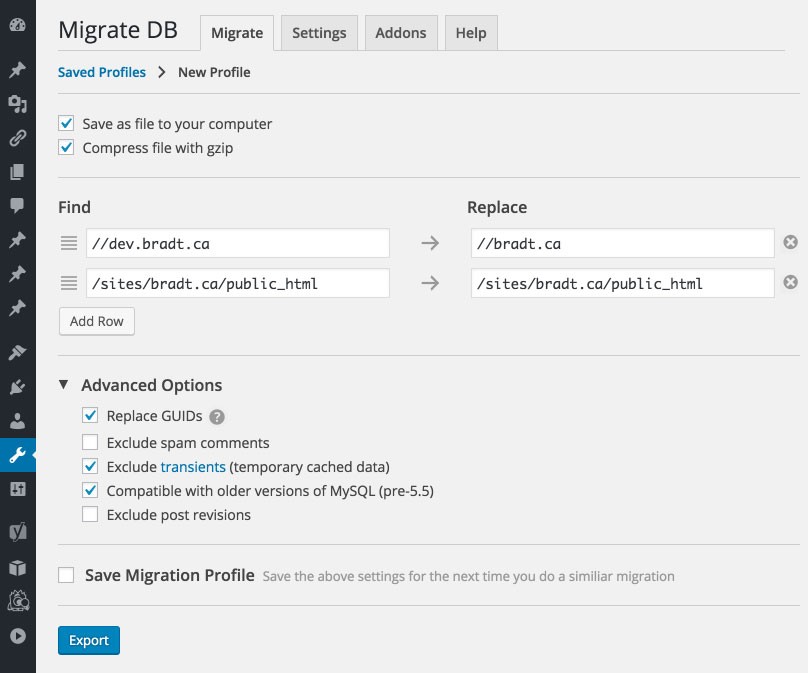The width and height of the screenshot is (808, 673).
Task: Open the Users sidebar icon
Action: point(17,421)
